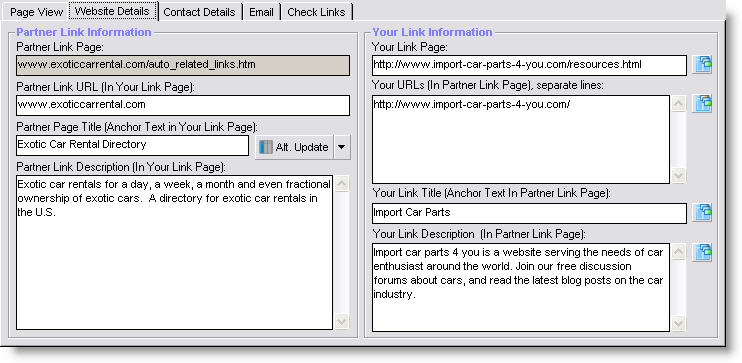The width and height of the screenshot is (742, 363).
Task: Click the copy icon beside Your URLs box
Action: coord(702,103)
